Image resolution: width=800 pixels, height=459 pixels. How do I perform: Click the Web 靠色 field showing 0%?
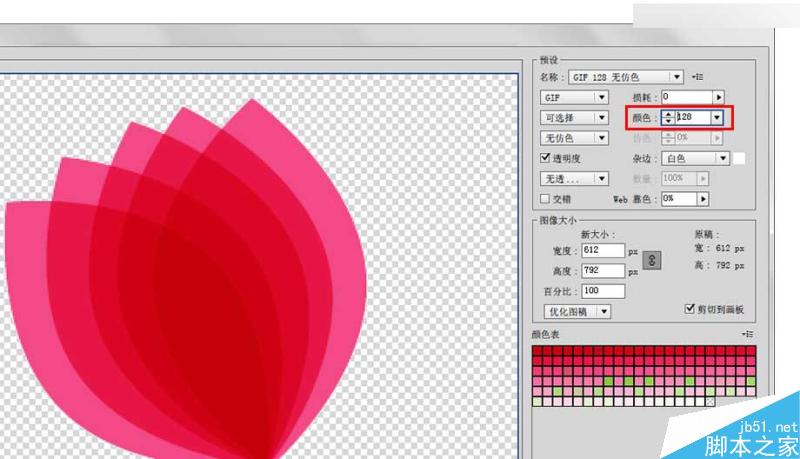click(680, 199)
